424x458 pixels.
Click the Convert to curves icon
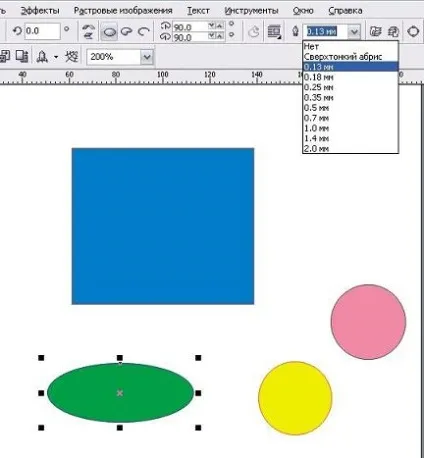pos(413,32)
